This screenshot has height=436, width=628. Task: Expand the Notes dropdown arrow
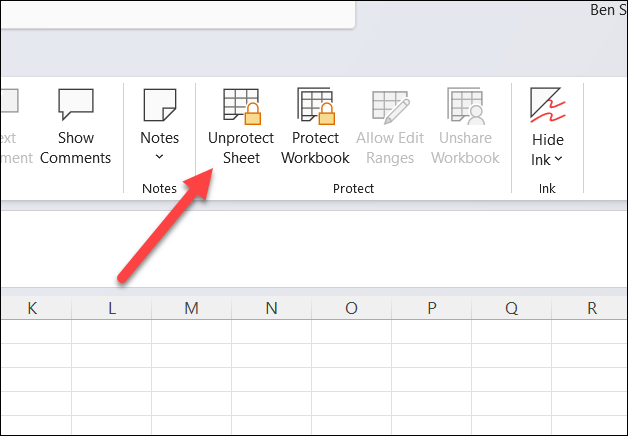[x=159, y=157]
